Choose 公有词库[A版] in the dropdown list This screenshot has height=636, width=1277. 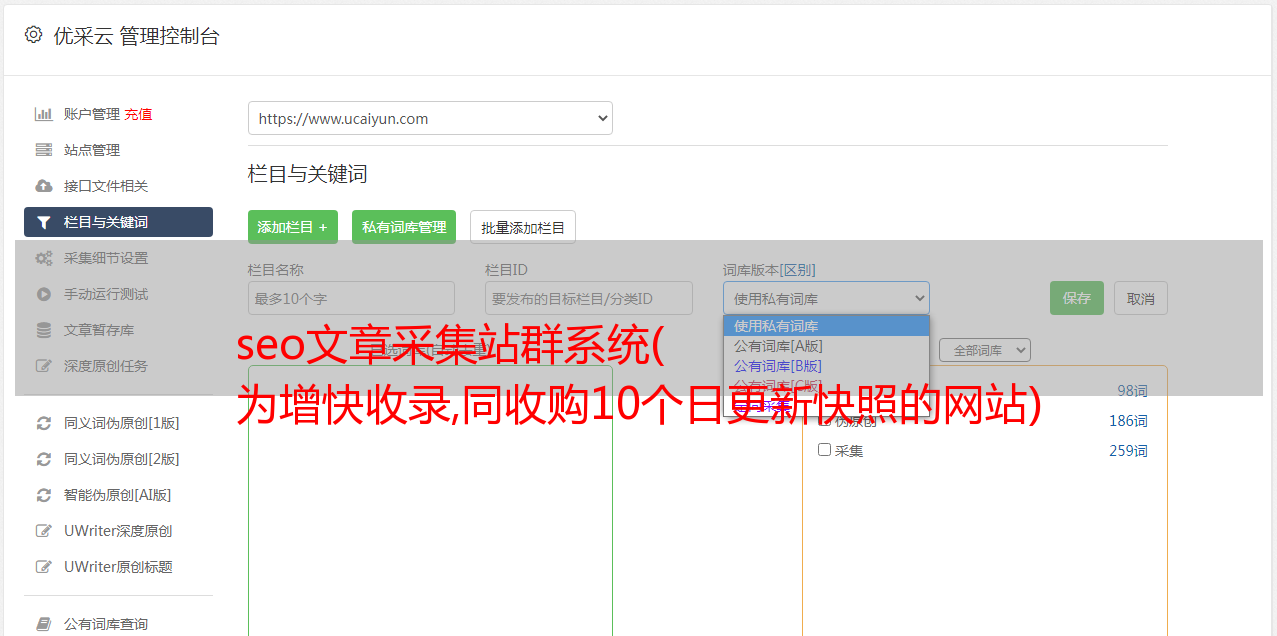pos(826,346)
